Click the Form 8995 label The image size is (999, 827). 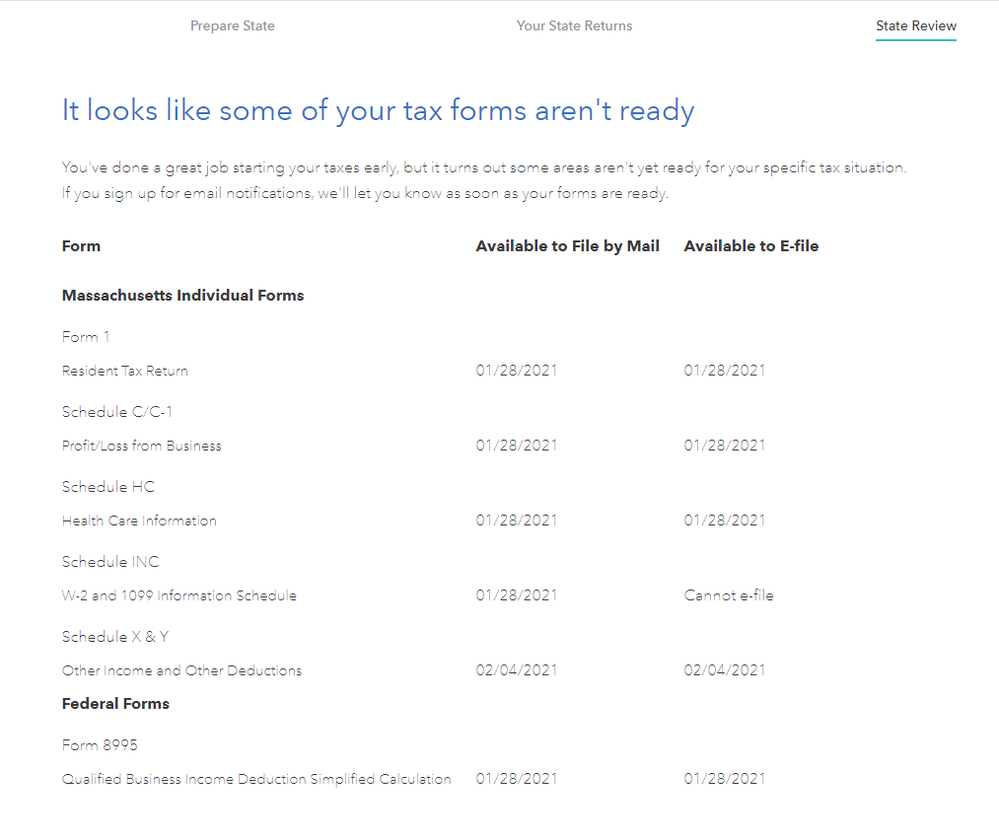click(x=99, y=745)
